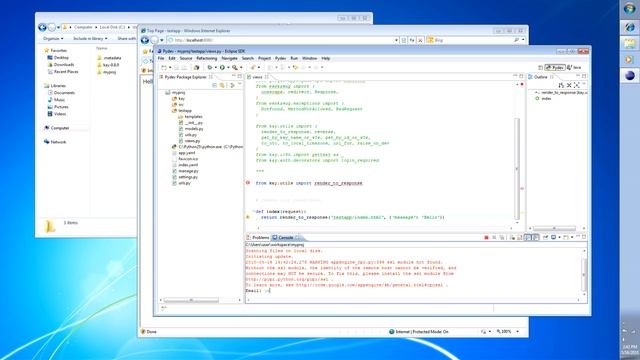The width and height of the screenshot is (640, 360).
Task: Open the Source menu in Eclipse
Action: point(186,59)
